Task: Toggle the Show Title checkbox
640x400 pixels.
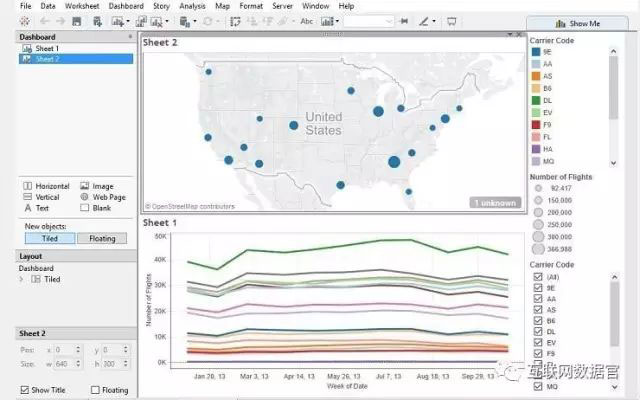Action: click(x=27, y=390)
